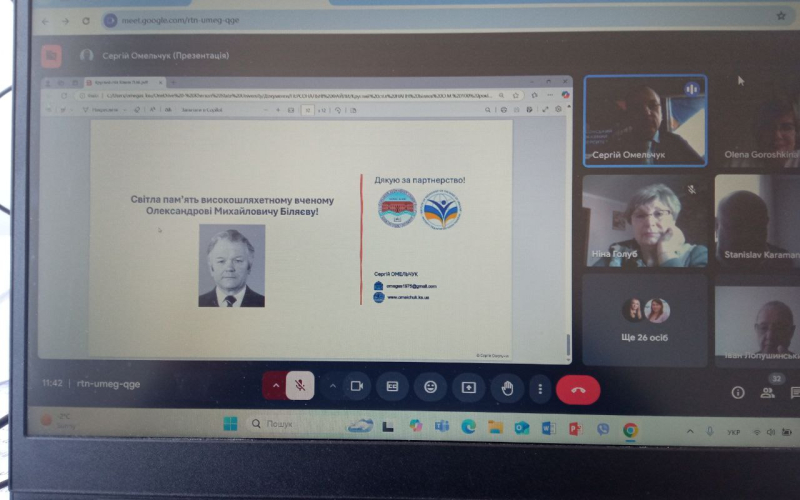The image size is (800, 500).
Task: Leave the call with red hang-up button
Action: [577, 389]
